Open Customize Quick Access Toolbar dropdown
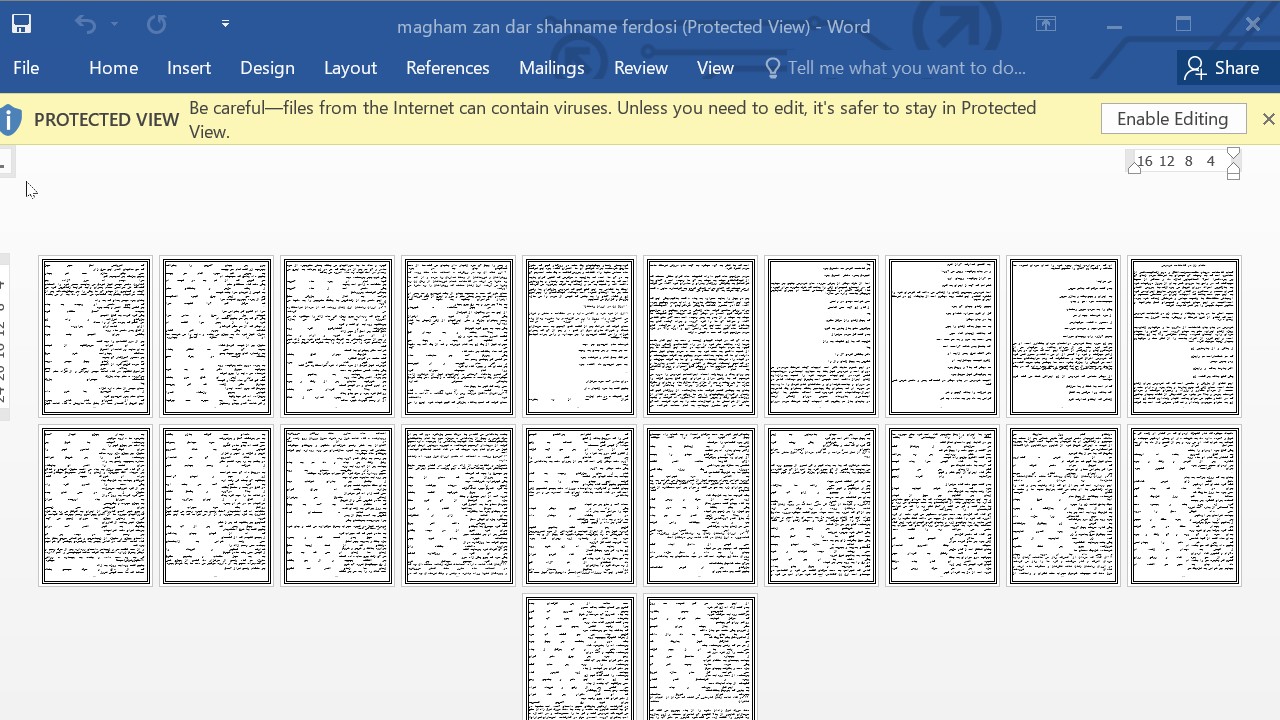The image size is (1280, 720). pyautogui.click(x=225, y=24)
